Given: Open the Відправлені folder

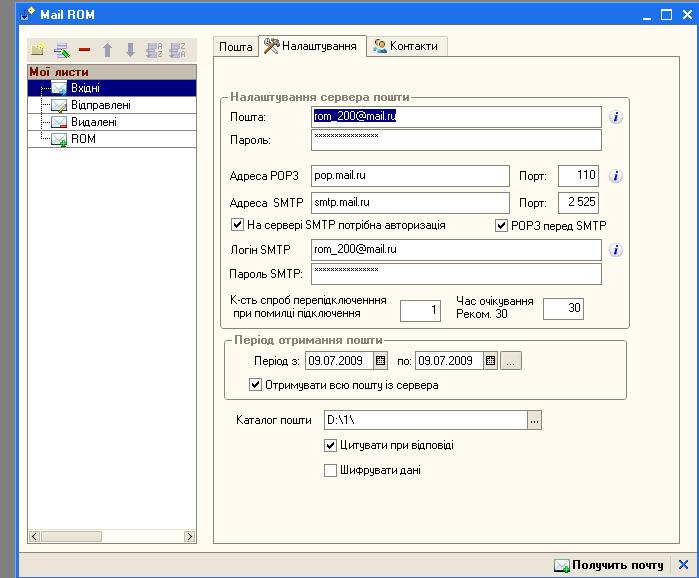Looking at the screenshot, I should (x=112, y=105).
